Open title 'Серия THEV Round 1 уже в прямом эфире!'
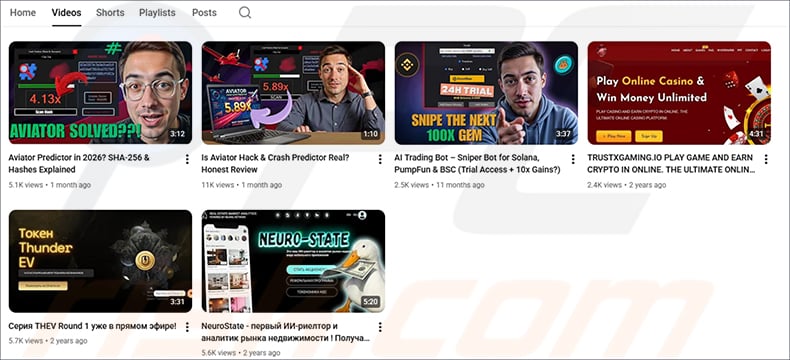790x360 pixels. click(92, 326)
